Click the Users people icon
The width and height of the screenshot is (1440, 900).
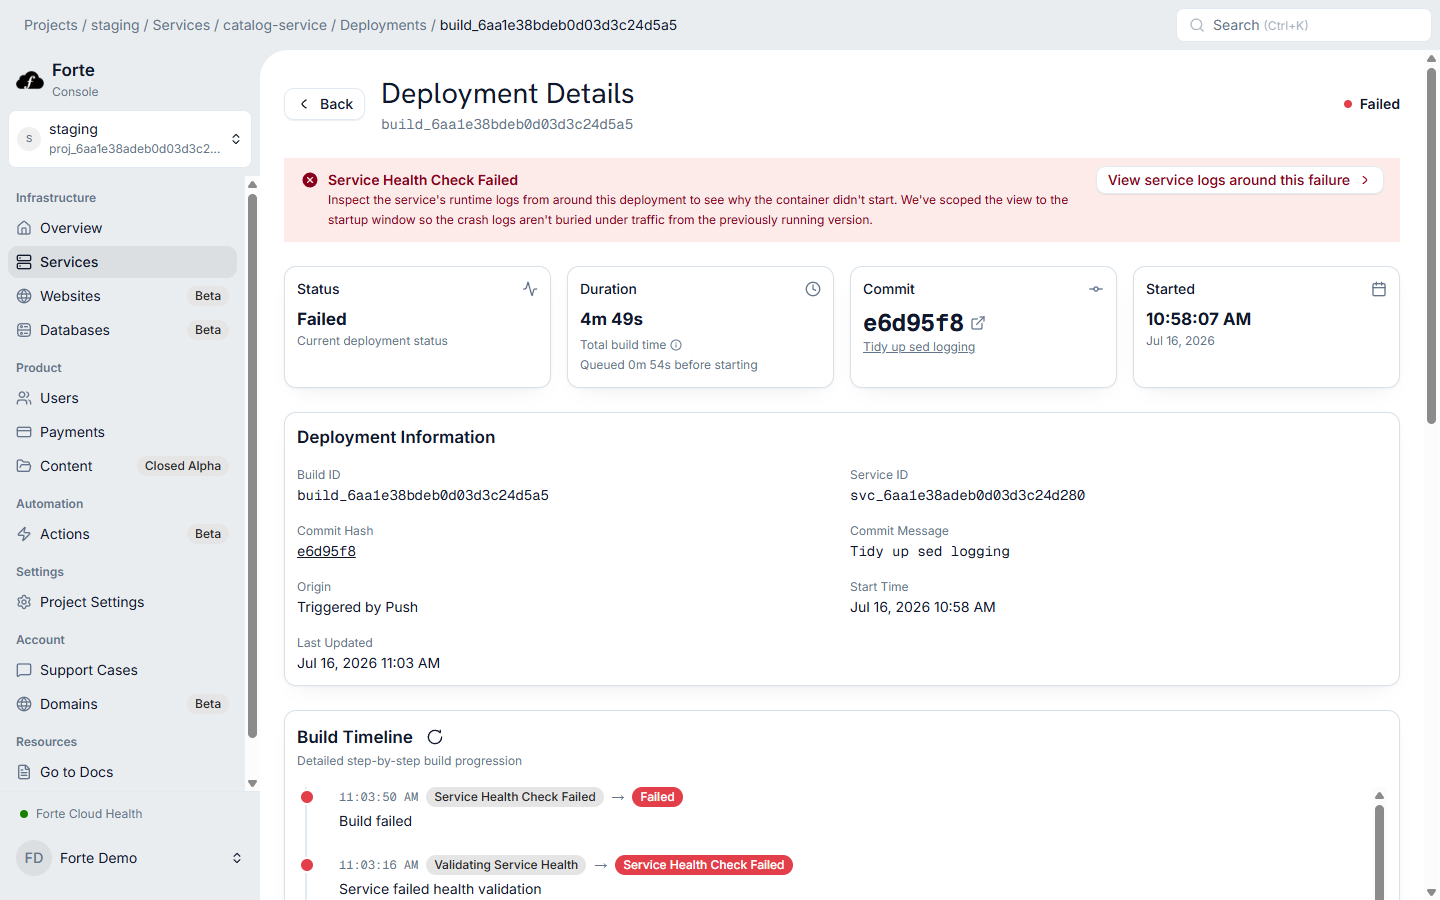(24, 398)
